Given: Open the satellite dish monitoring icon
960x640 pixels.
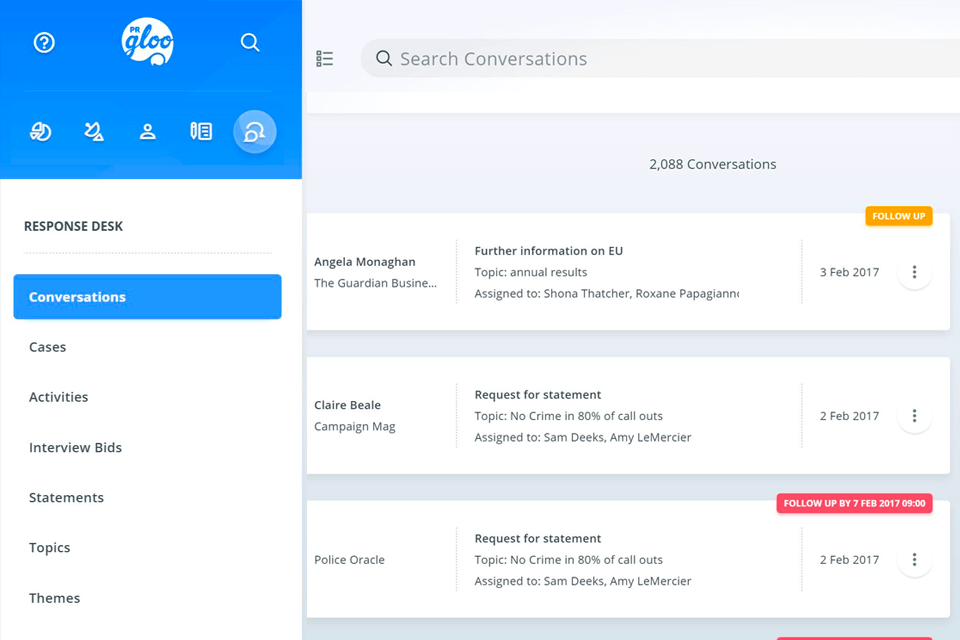Looking at the screenshot, I should click(94, 131).
